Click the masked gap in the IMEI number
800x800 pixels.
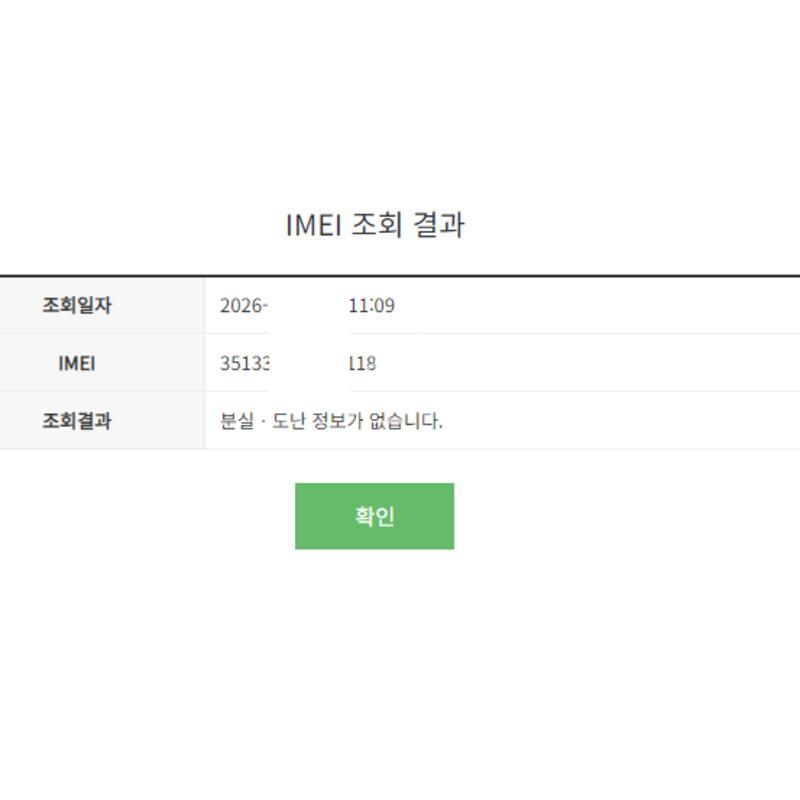[x=308, y=363]
